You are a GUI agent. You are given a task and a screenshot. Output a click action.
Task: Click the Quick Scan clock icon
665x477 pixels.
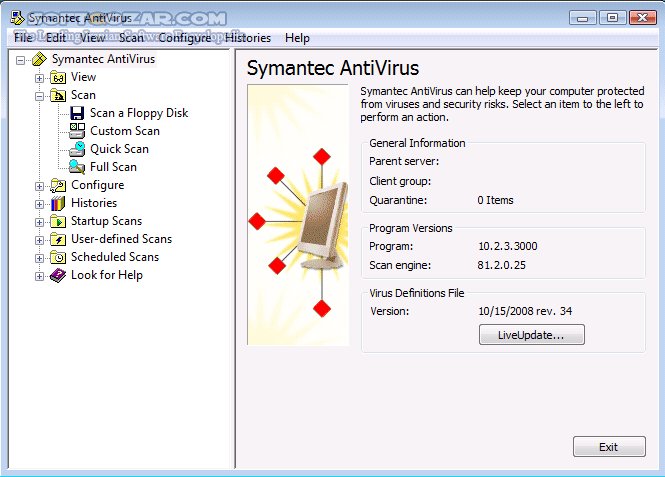tap(77, 149)
